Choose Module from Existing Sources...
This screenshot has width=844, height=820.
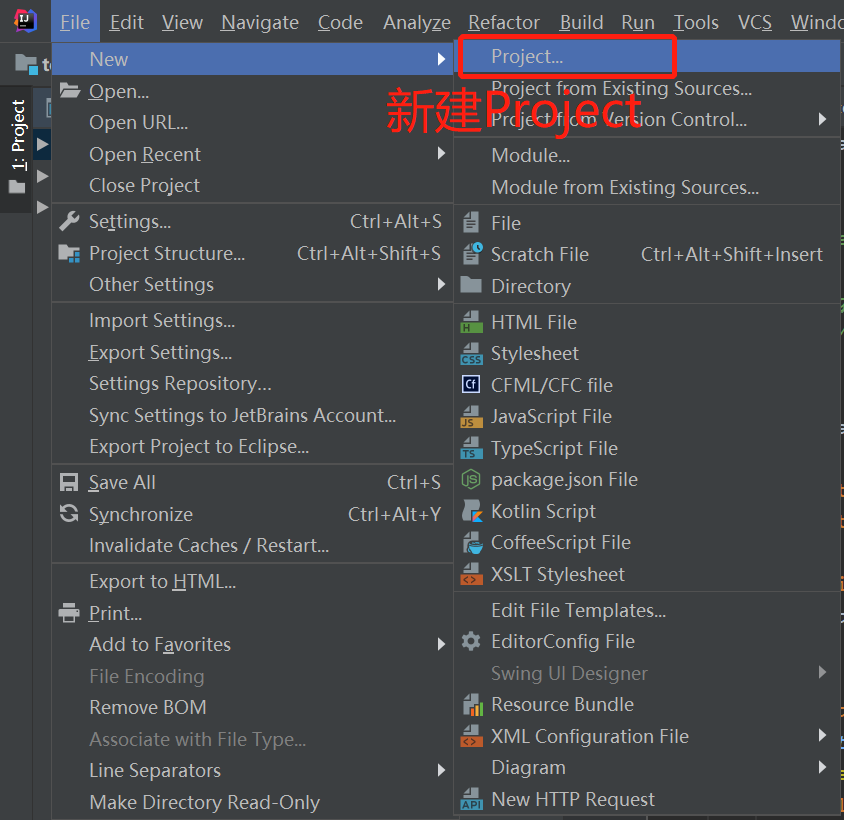coord(648,187)
